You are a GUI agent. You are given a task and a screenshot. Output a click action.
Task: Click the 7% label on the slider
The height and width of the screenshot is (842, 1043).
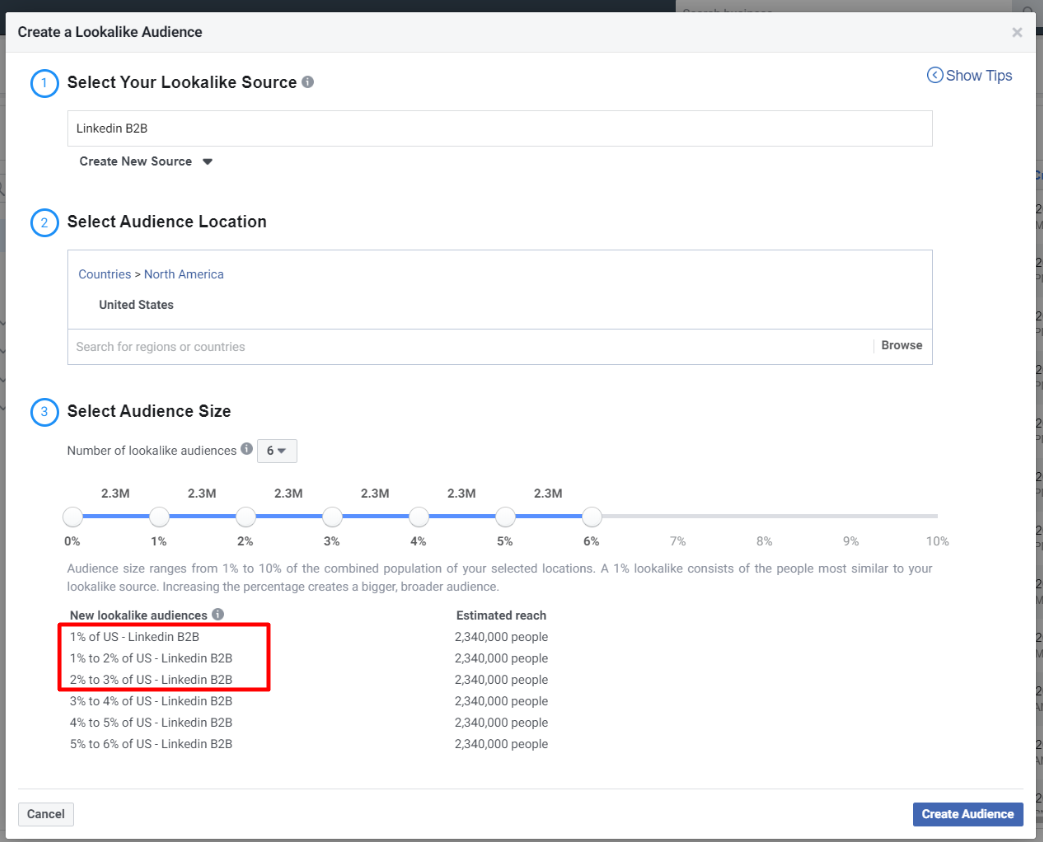point(678,541)
